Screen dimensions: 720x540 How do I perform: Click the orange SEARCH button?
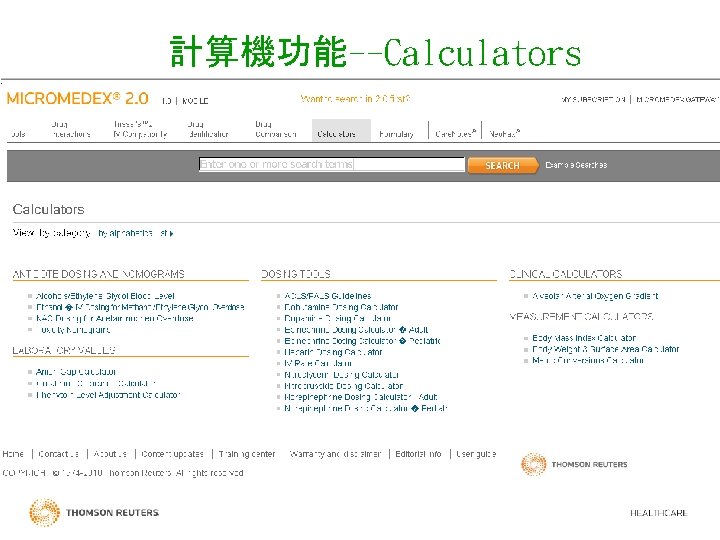[502, 165]
